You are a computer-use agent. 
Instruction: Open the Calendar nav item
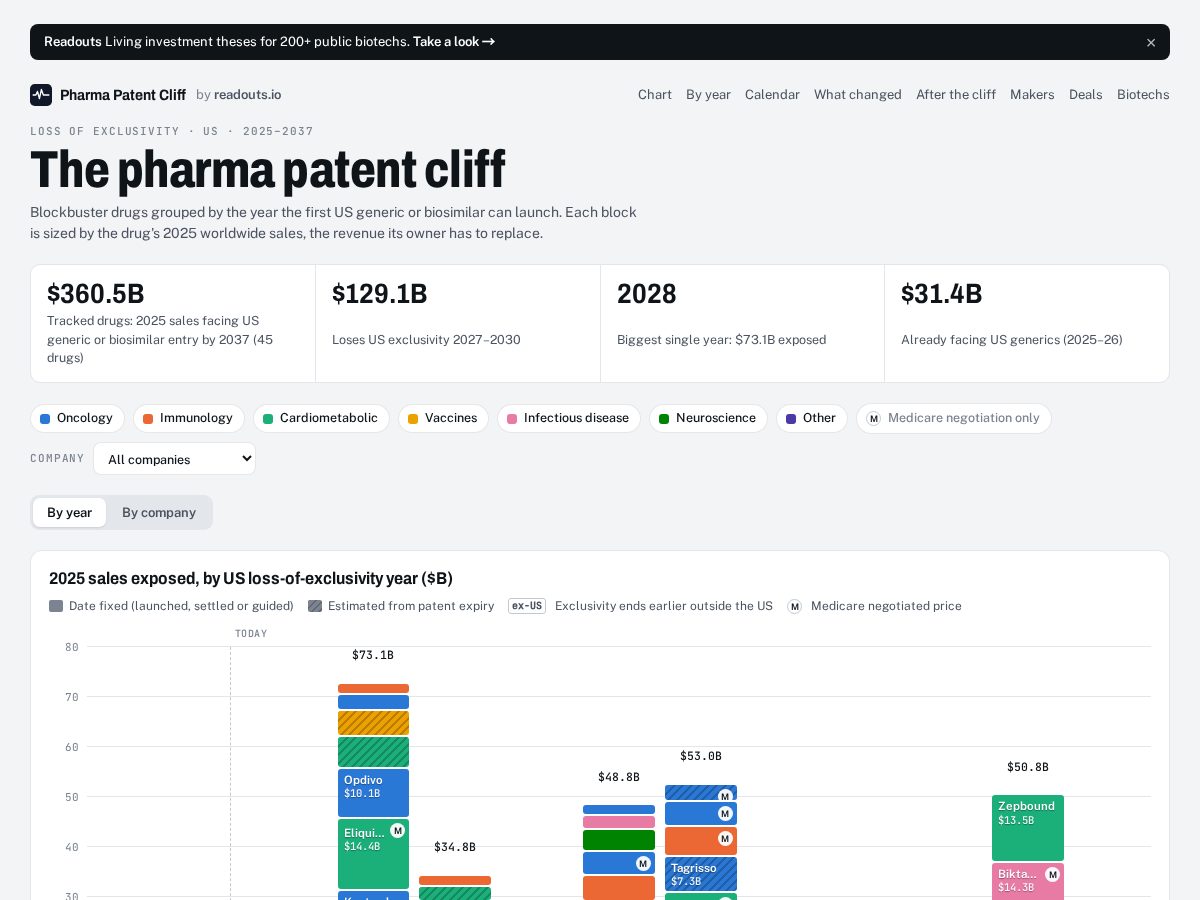(772, 95)
